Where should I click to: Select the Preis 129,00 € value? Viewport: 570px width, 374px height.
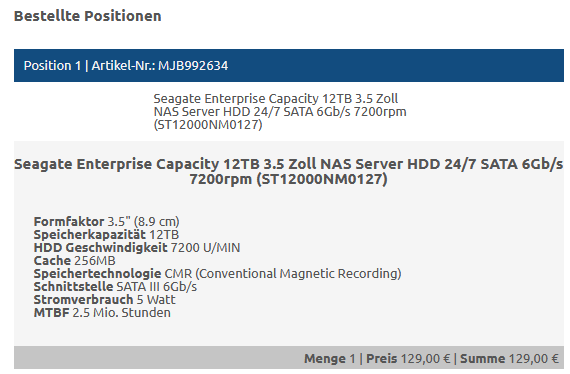[x=408, y=359]
